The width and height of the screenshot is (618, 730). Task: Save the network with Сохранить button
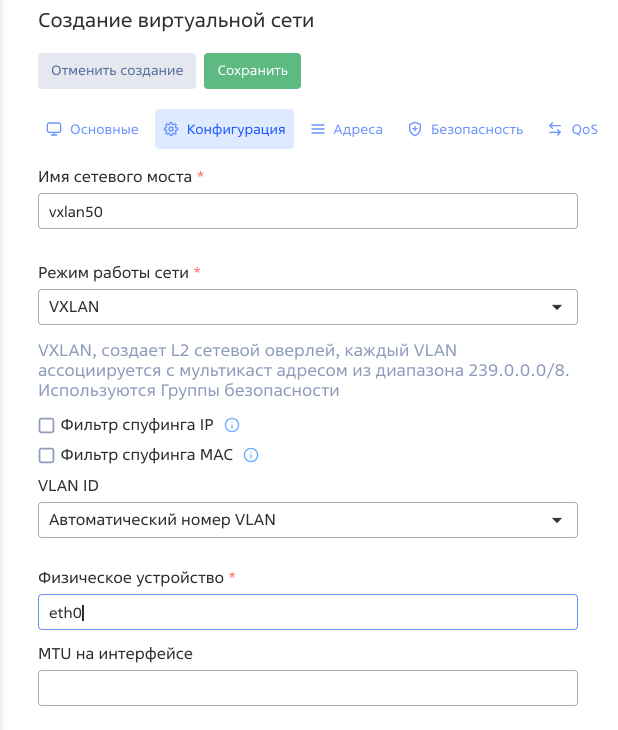[252, 71]
